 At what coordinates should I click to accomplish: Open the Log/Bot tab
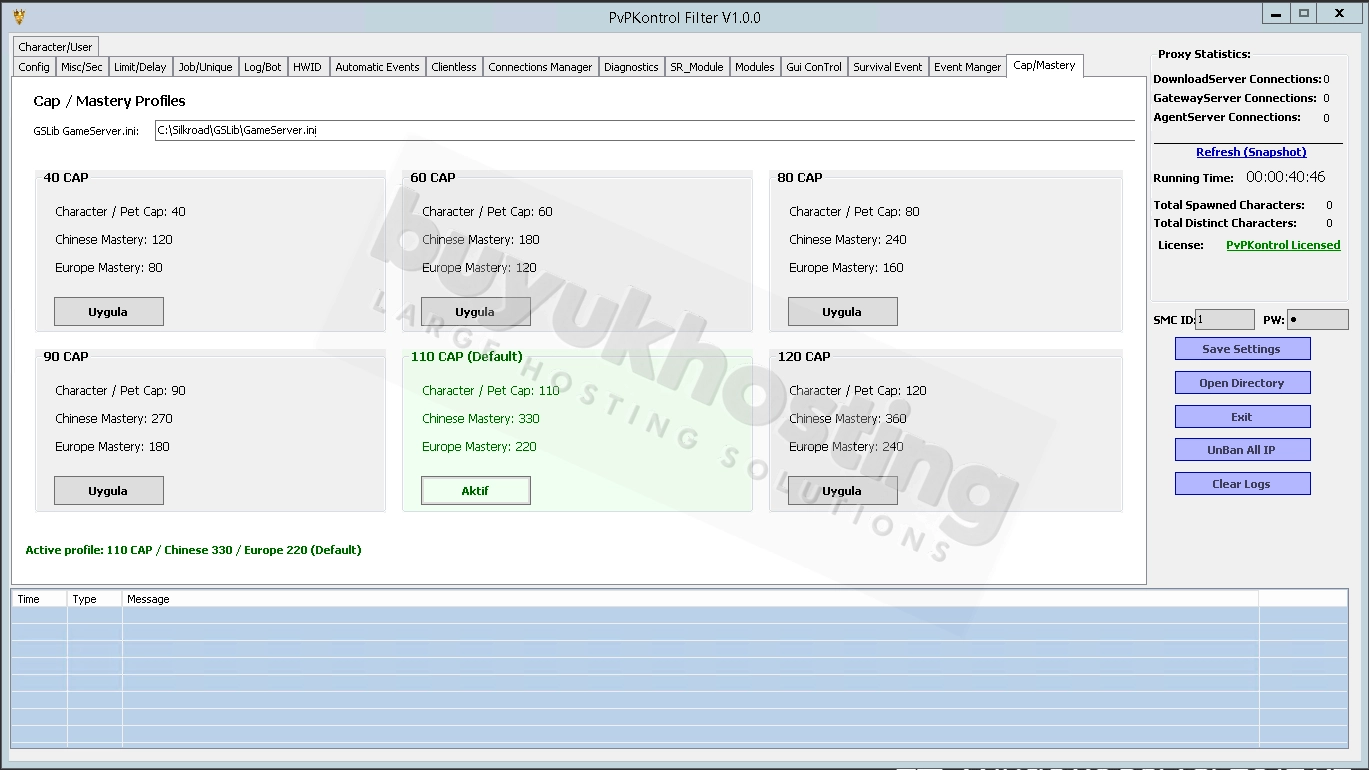click(263, 67)
